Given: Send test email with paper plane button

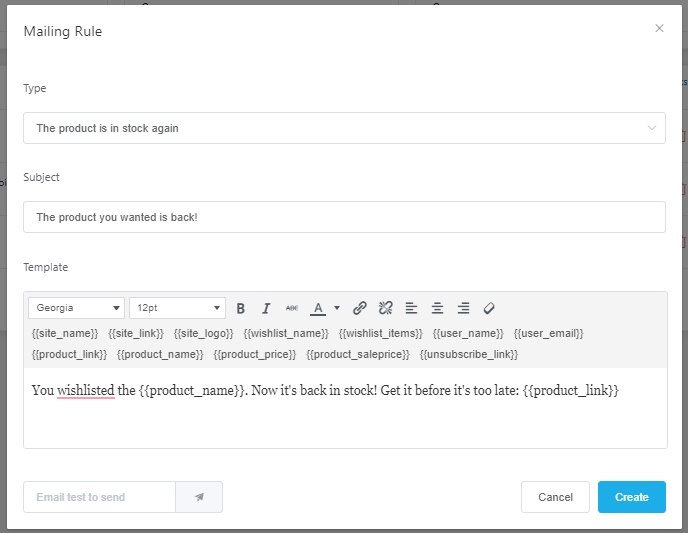Looking at the screenshot, I should (x=199, y=497).
